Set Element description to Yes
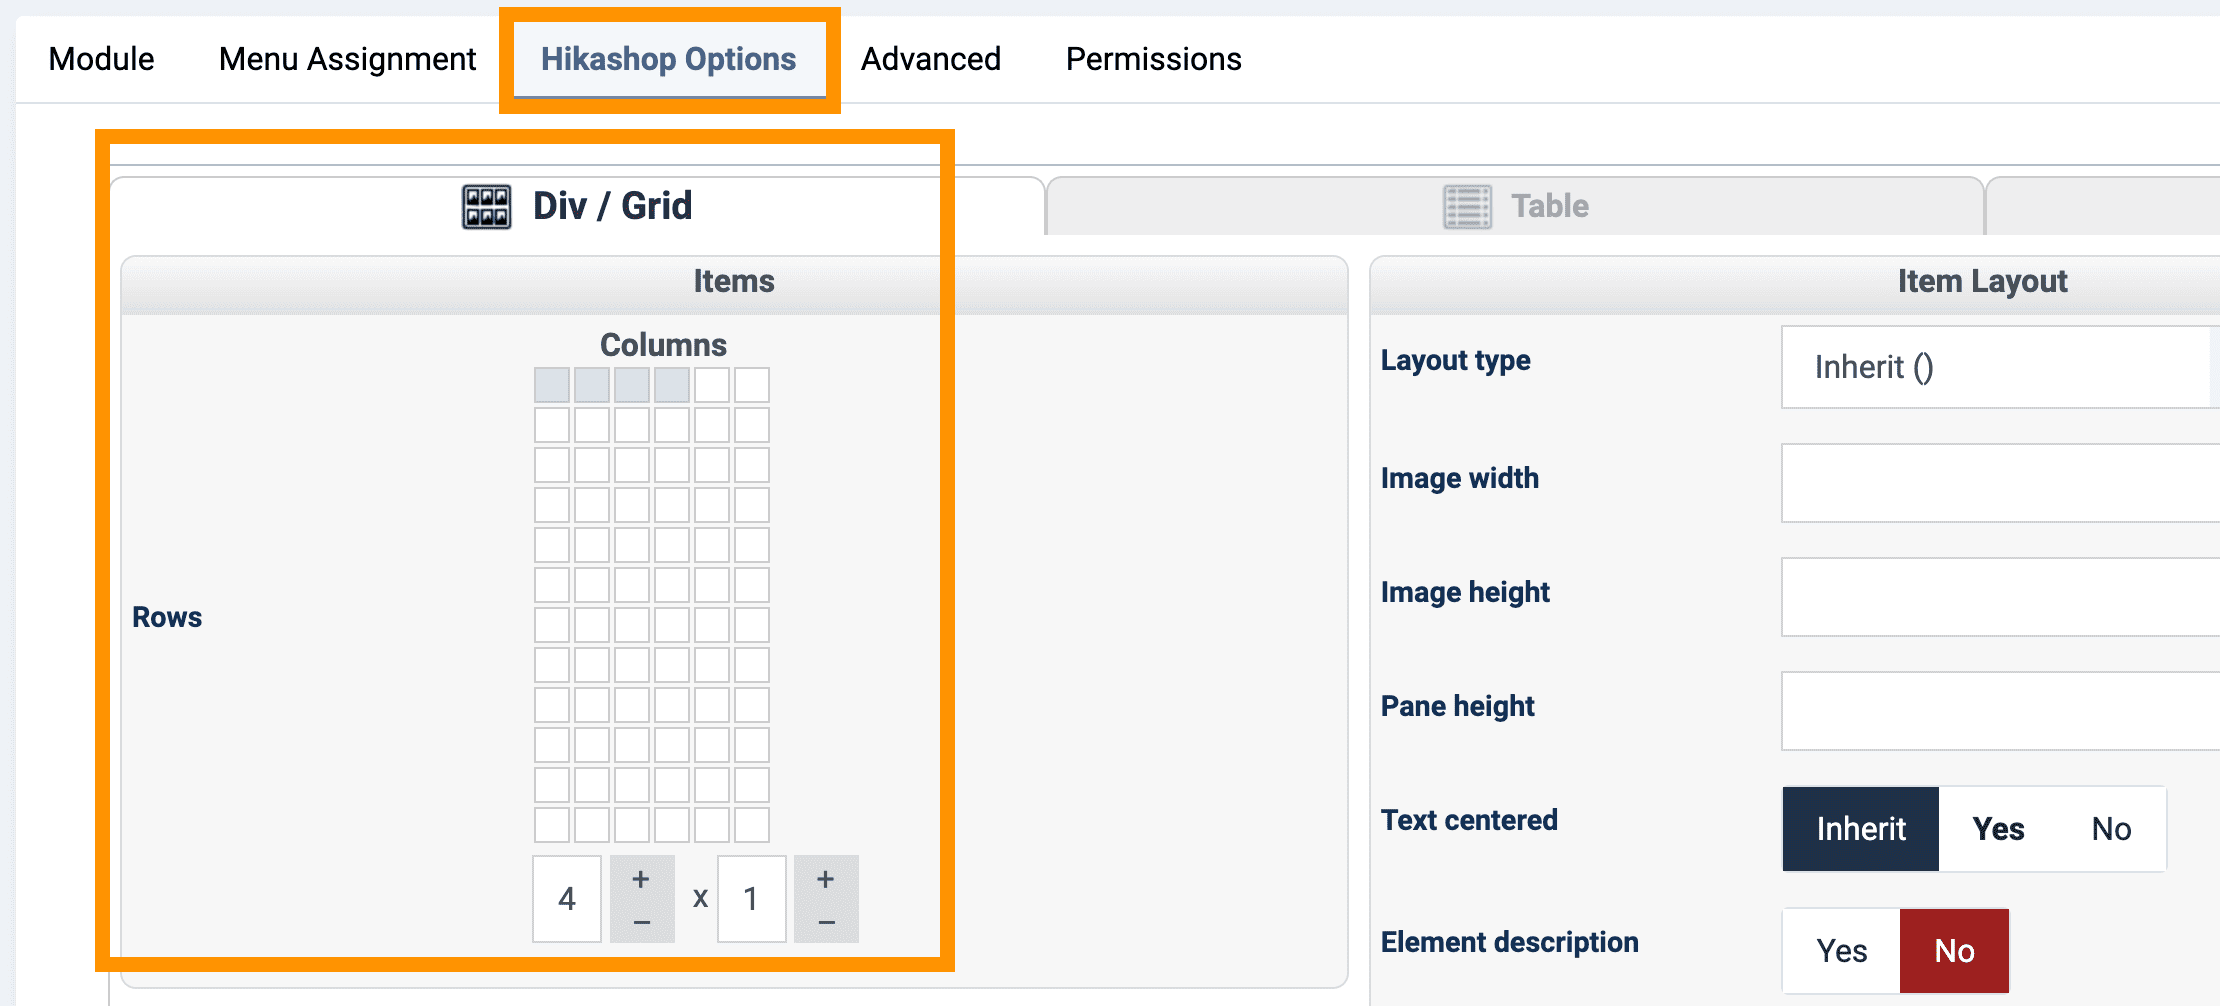The image size is (2220, 1006). tap(1841, 951)
